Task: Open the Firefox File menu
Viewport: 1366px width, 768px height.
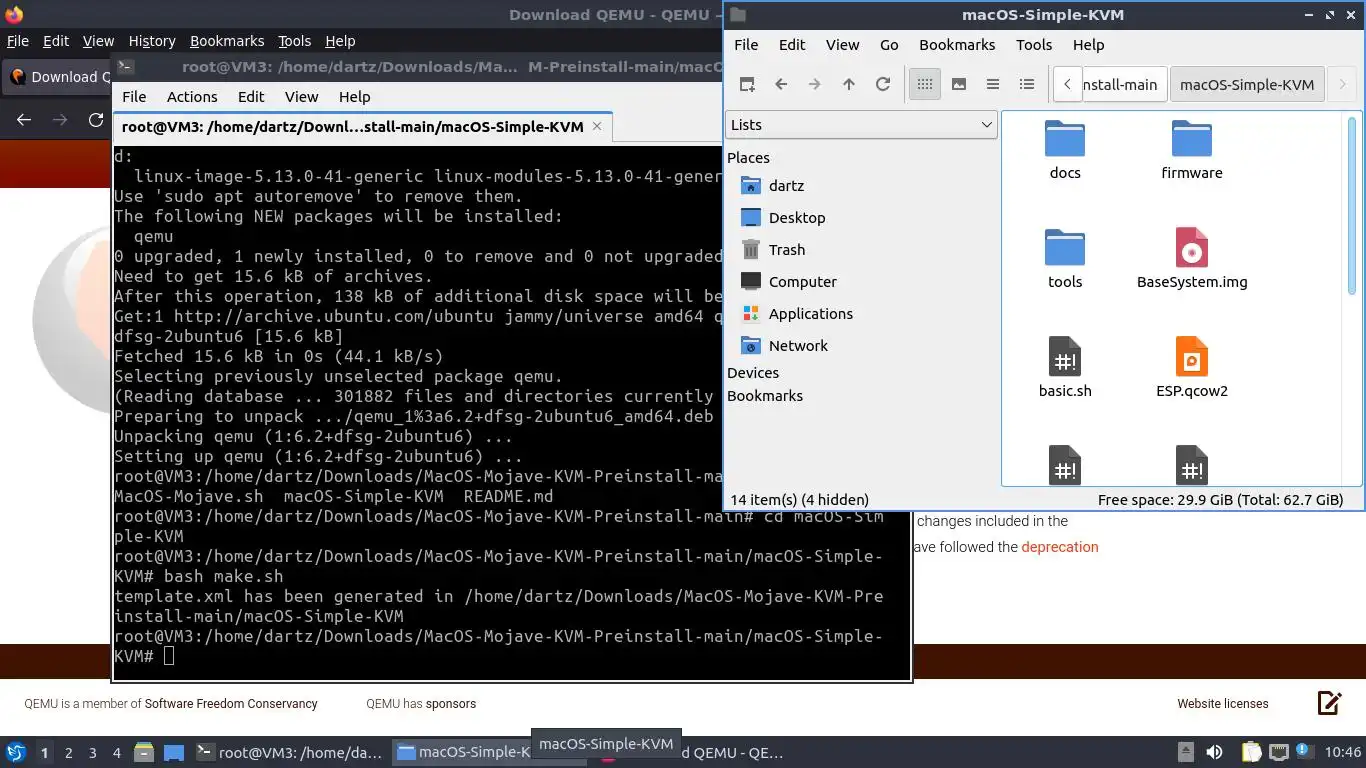Action: [x=18, y=41]
